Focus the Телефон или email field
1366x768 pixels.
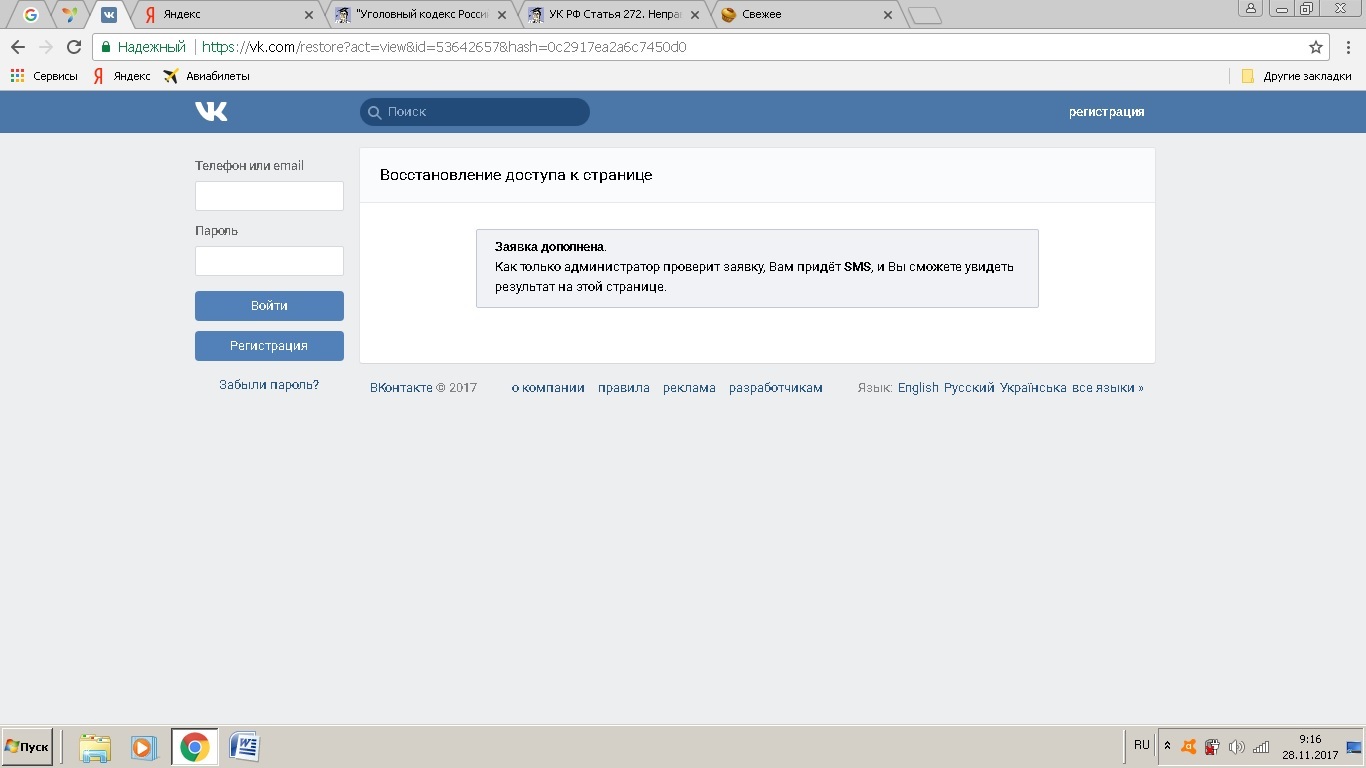pyautogui.click(x=269, y=196)
